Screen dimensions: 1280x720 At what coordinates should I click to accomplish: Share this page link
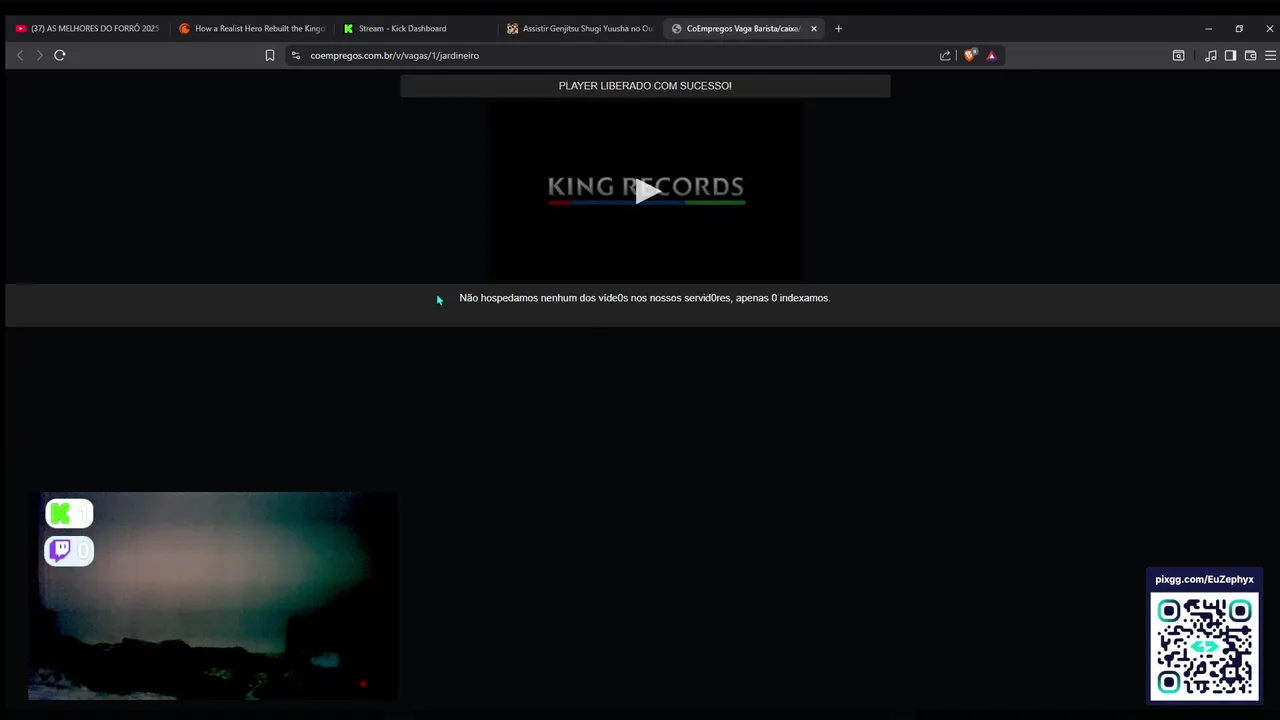point(945,55)
